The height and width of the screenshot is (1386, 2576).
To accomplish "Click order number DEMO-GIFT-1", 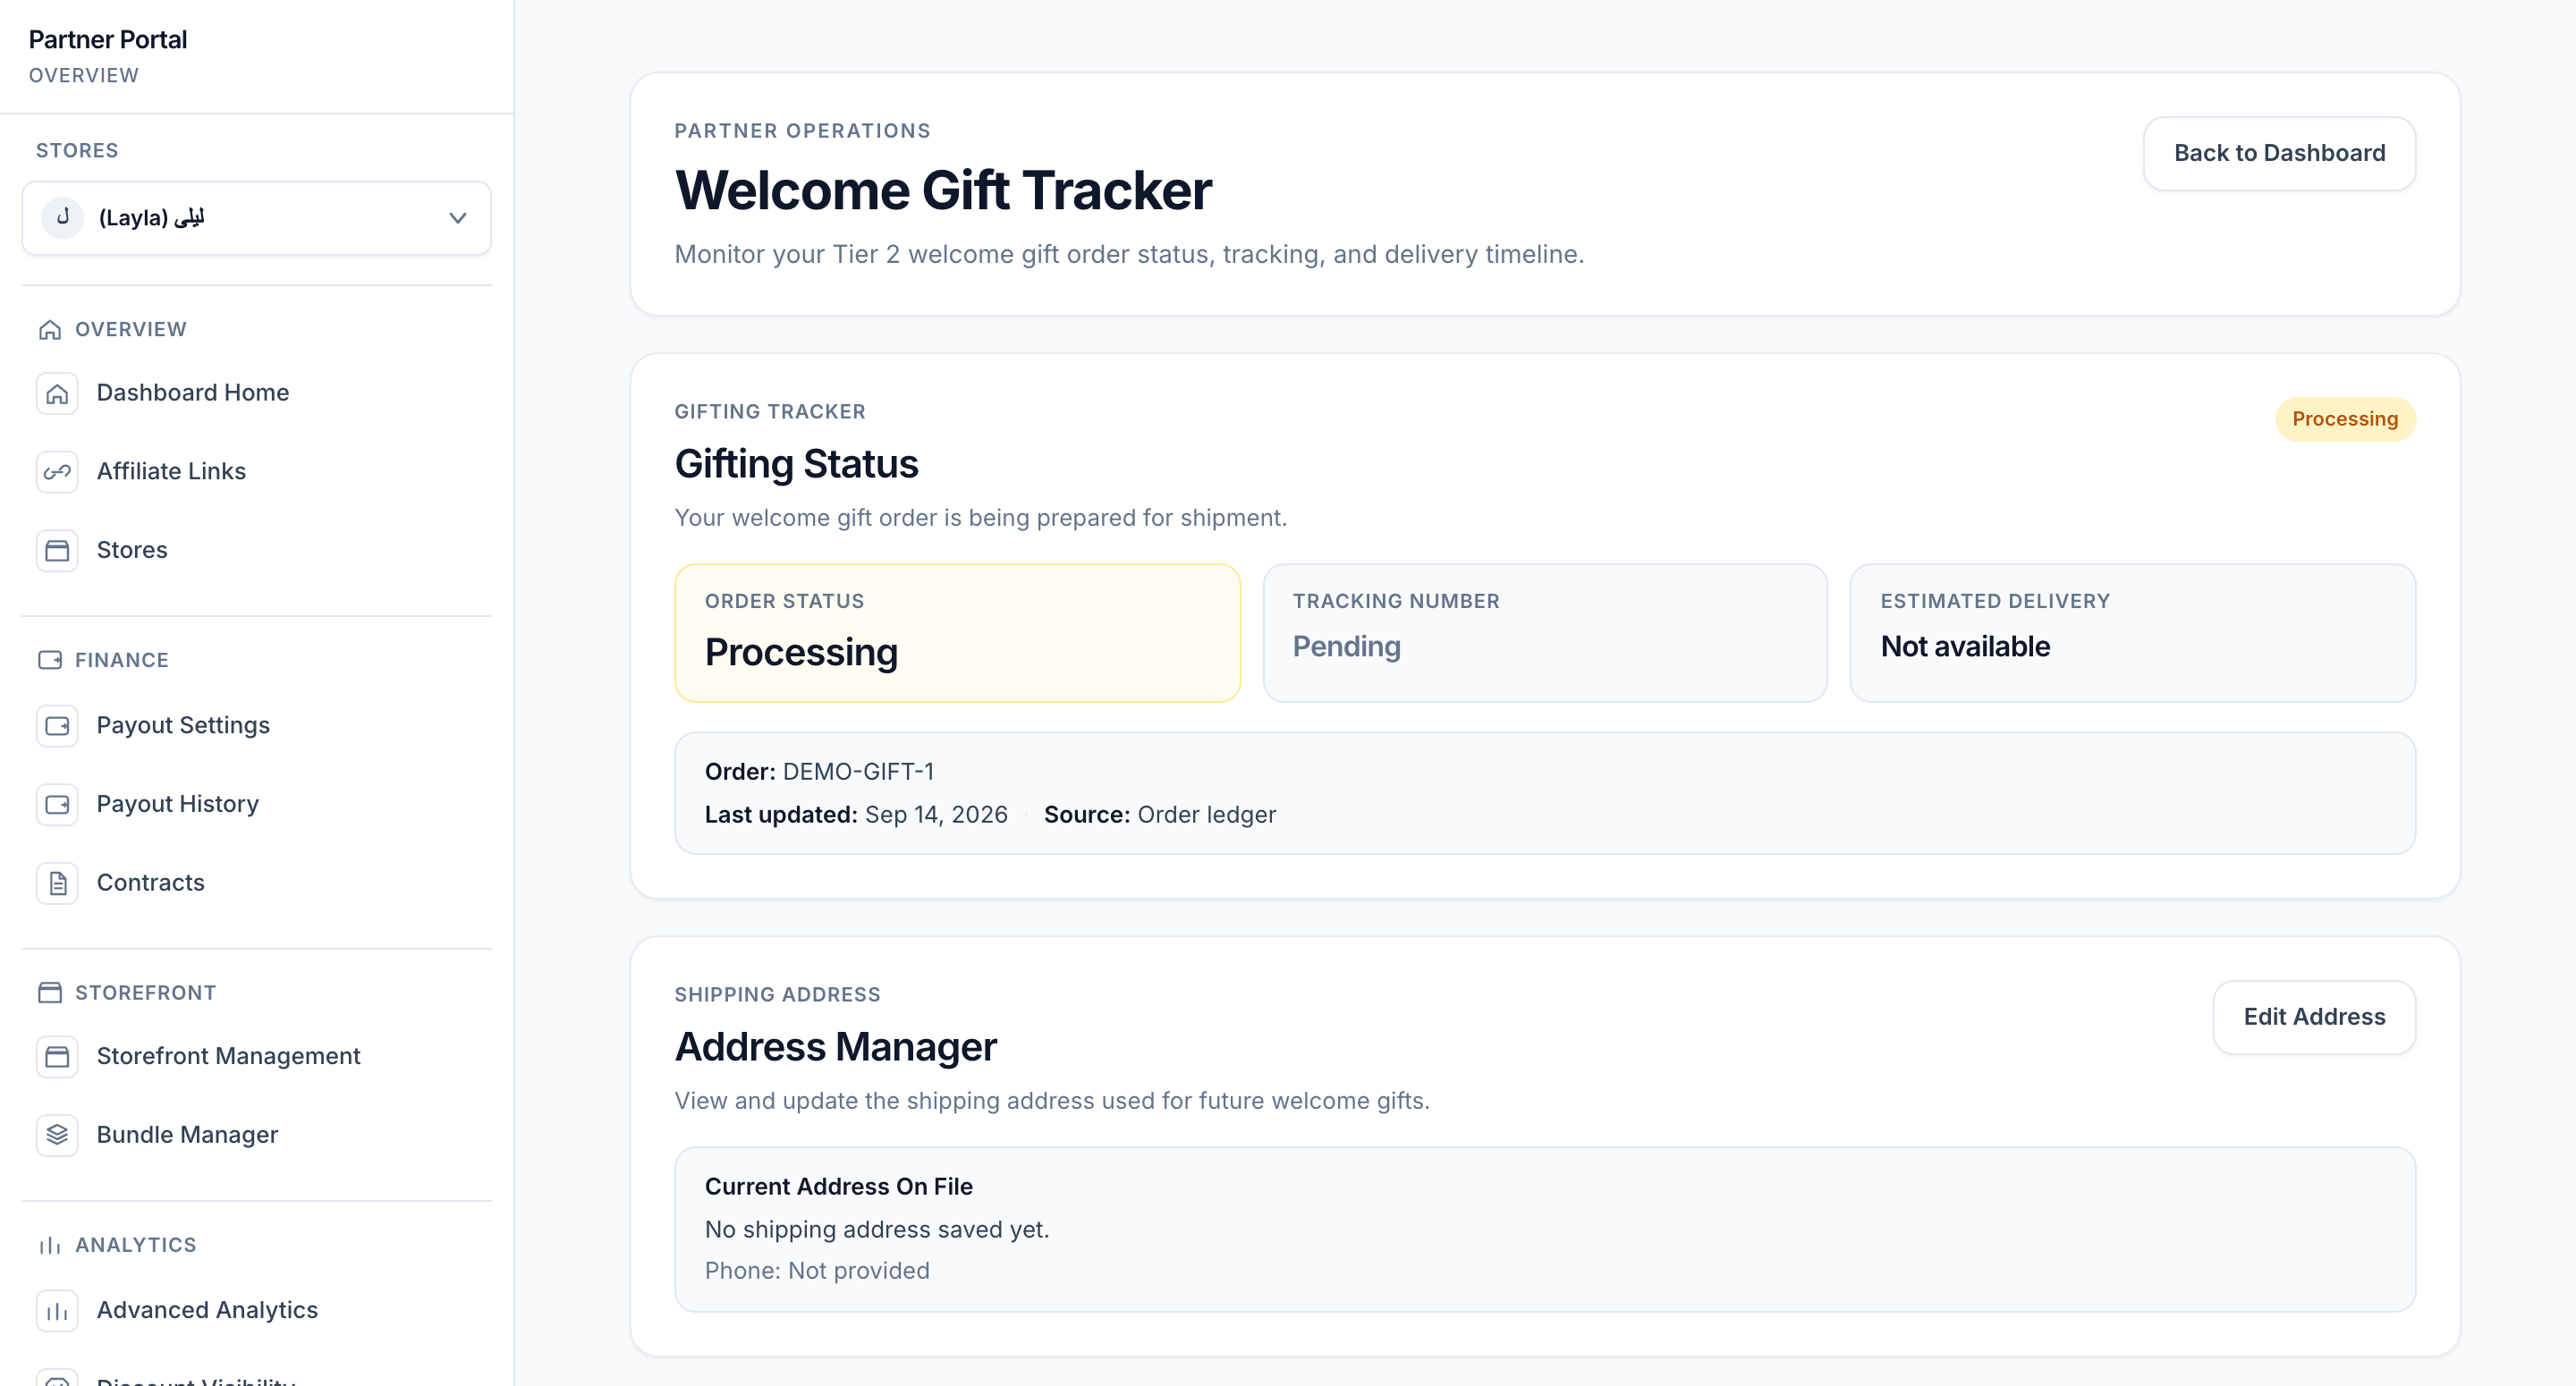I will [x=858, y=772].
